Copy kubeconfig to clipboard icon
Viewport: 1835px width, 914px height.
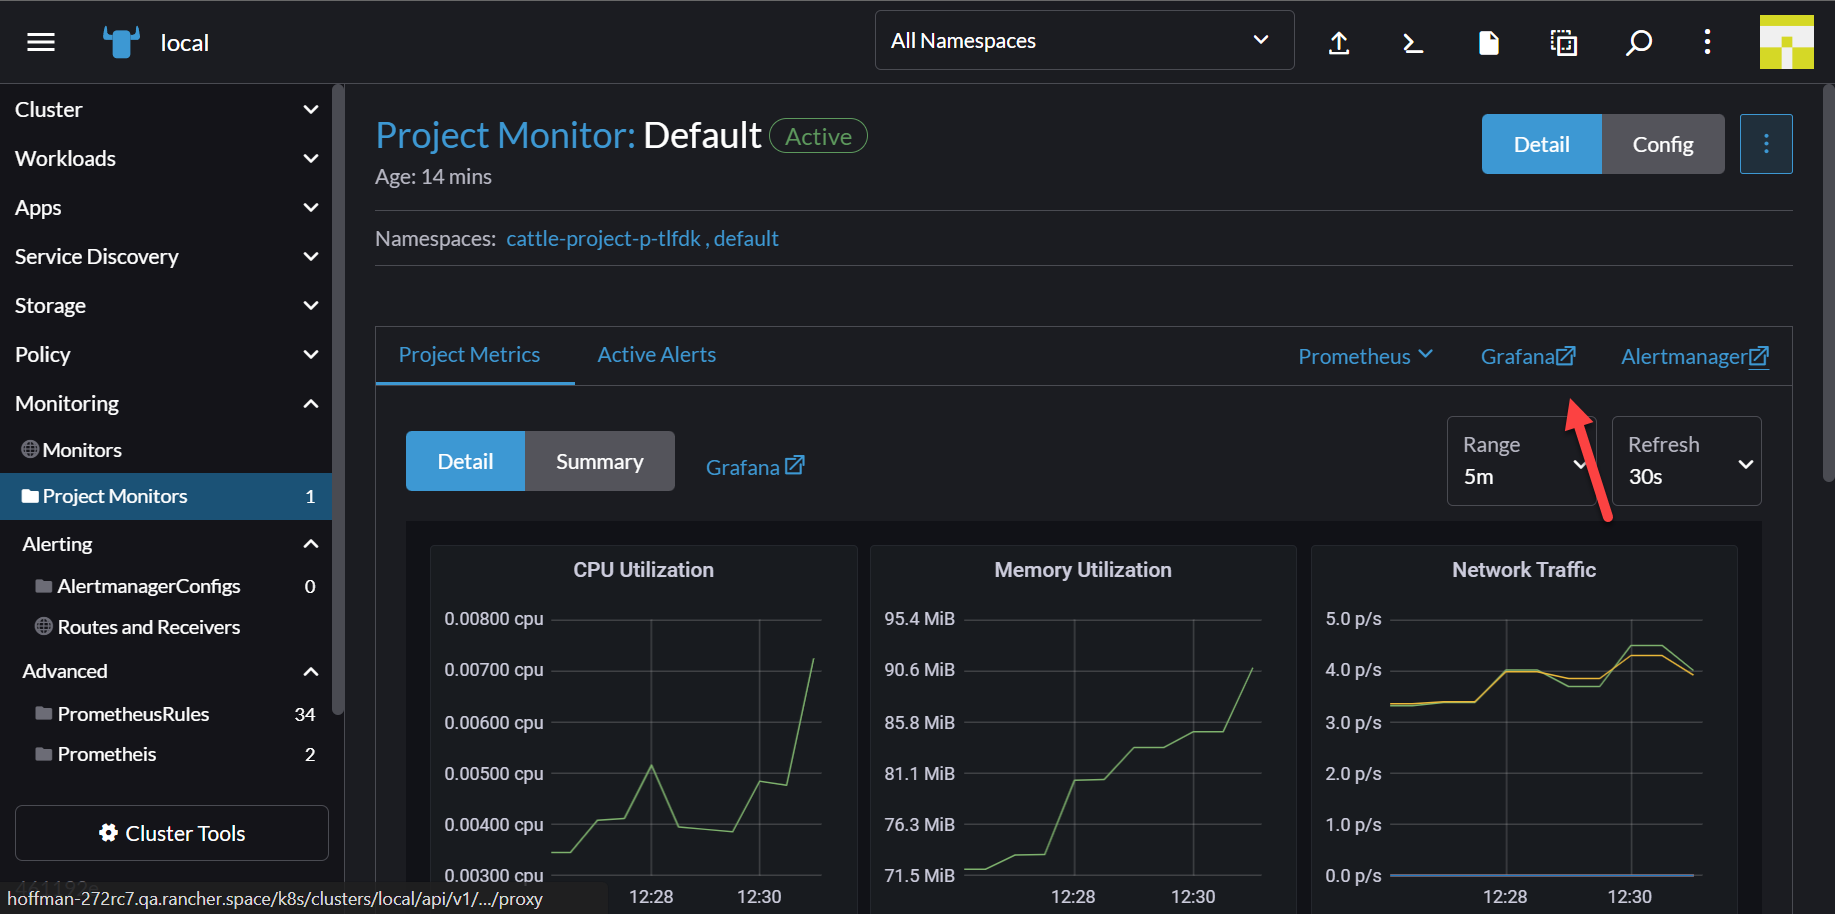[x=1562, y=42]
